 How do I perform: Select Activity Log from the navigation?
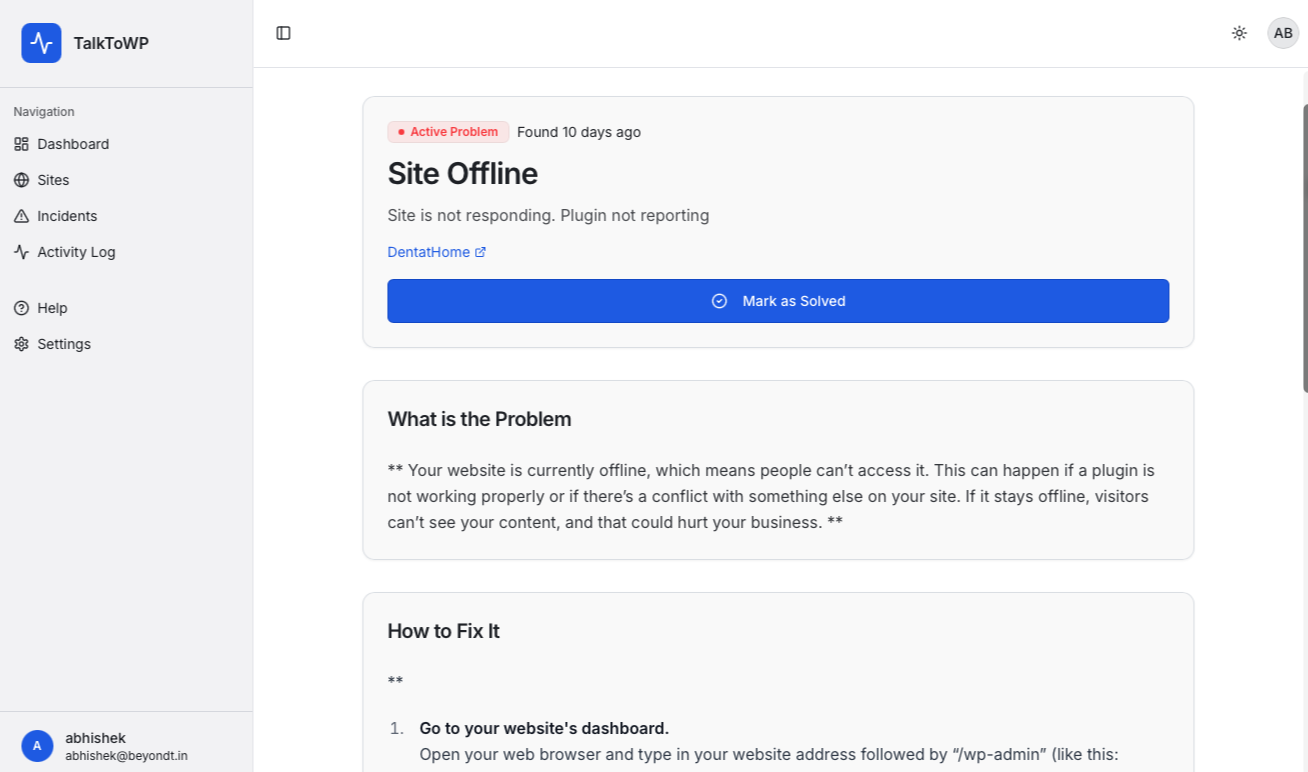75,252
